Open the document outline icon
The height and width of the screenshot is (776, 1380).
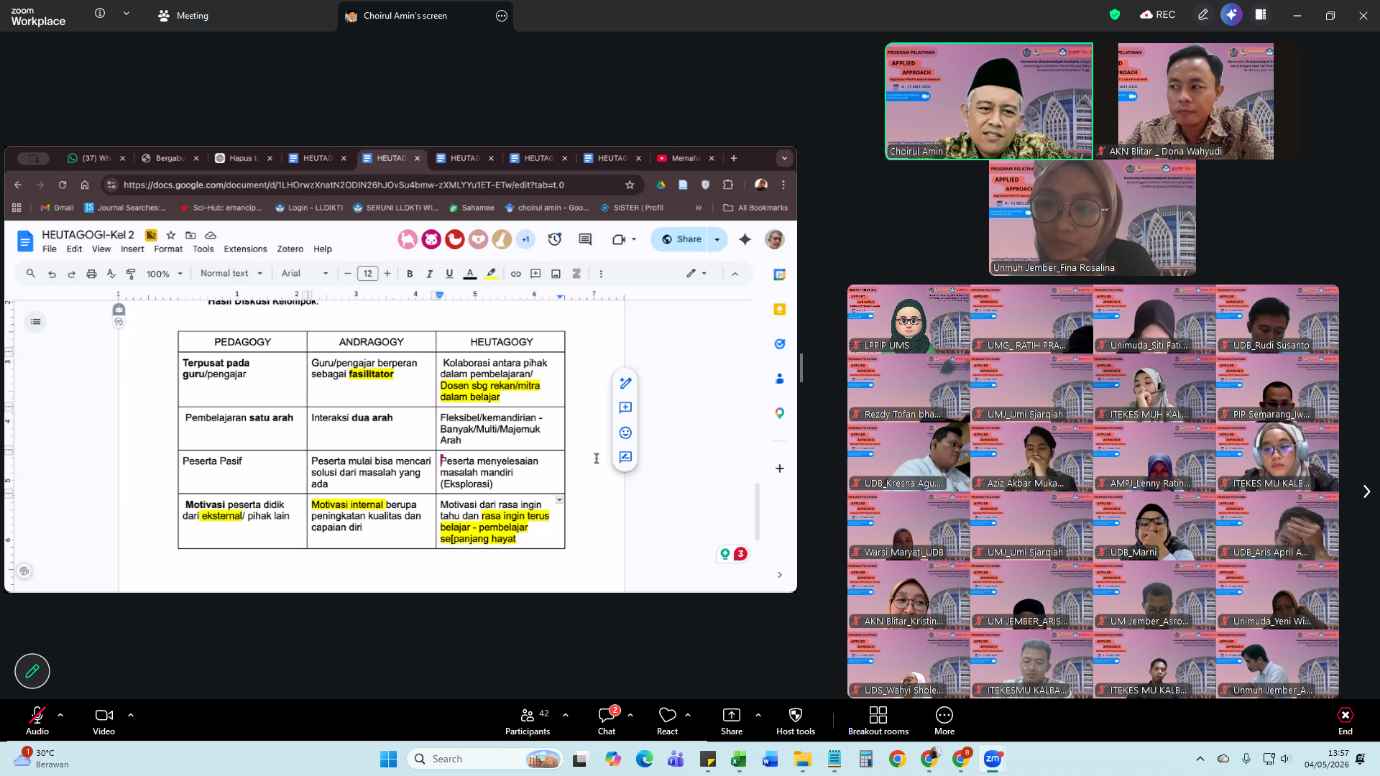pyautogui.click(x=35, y=321)
